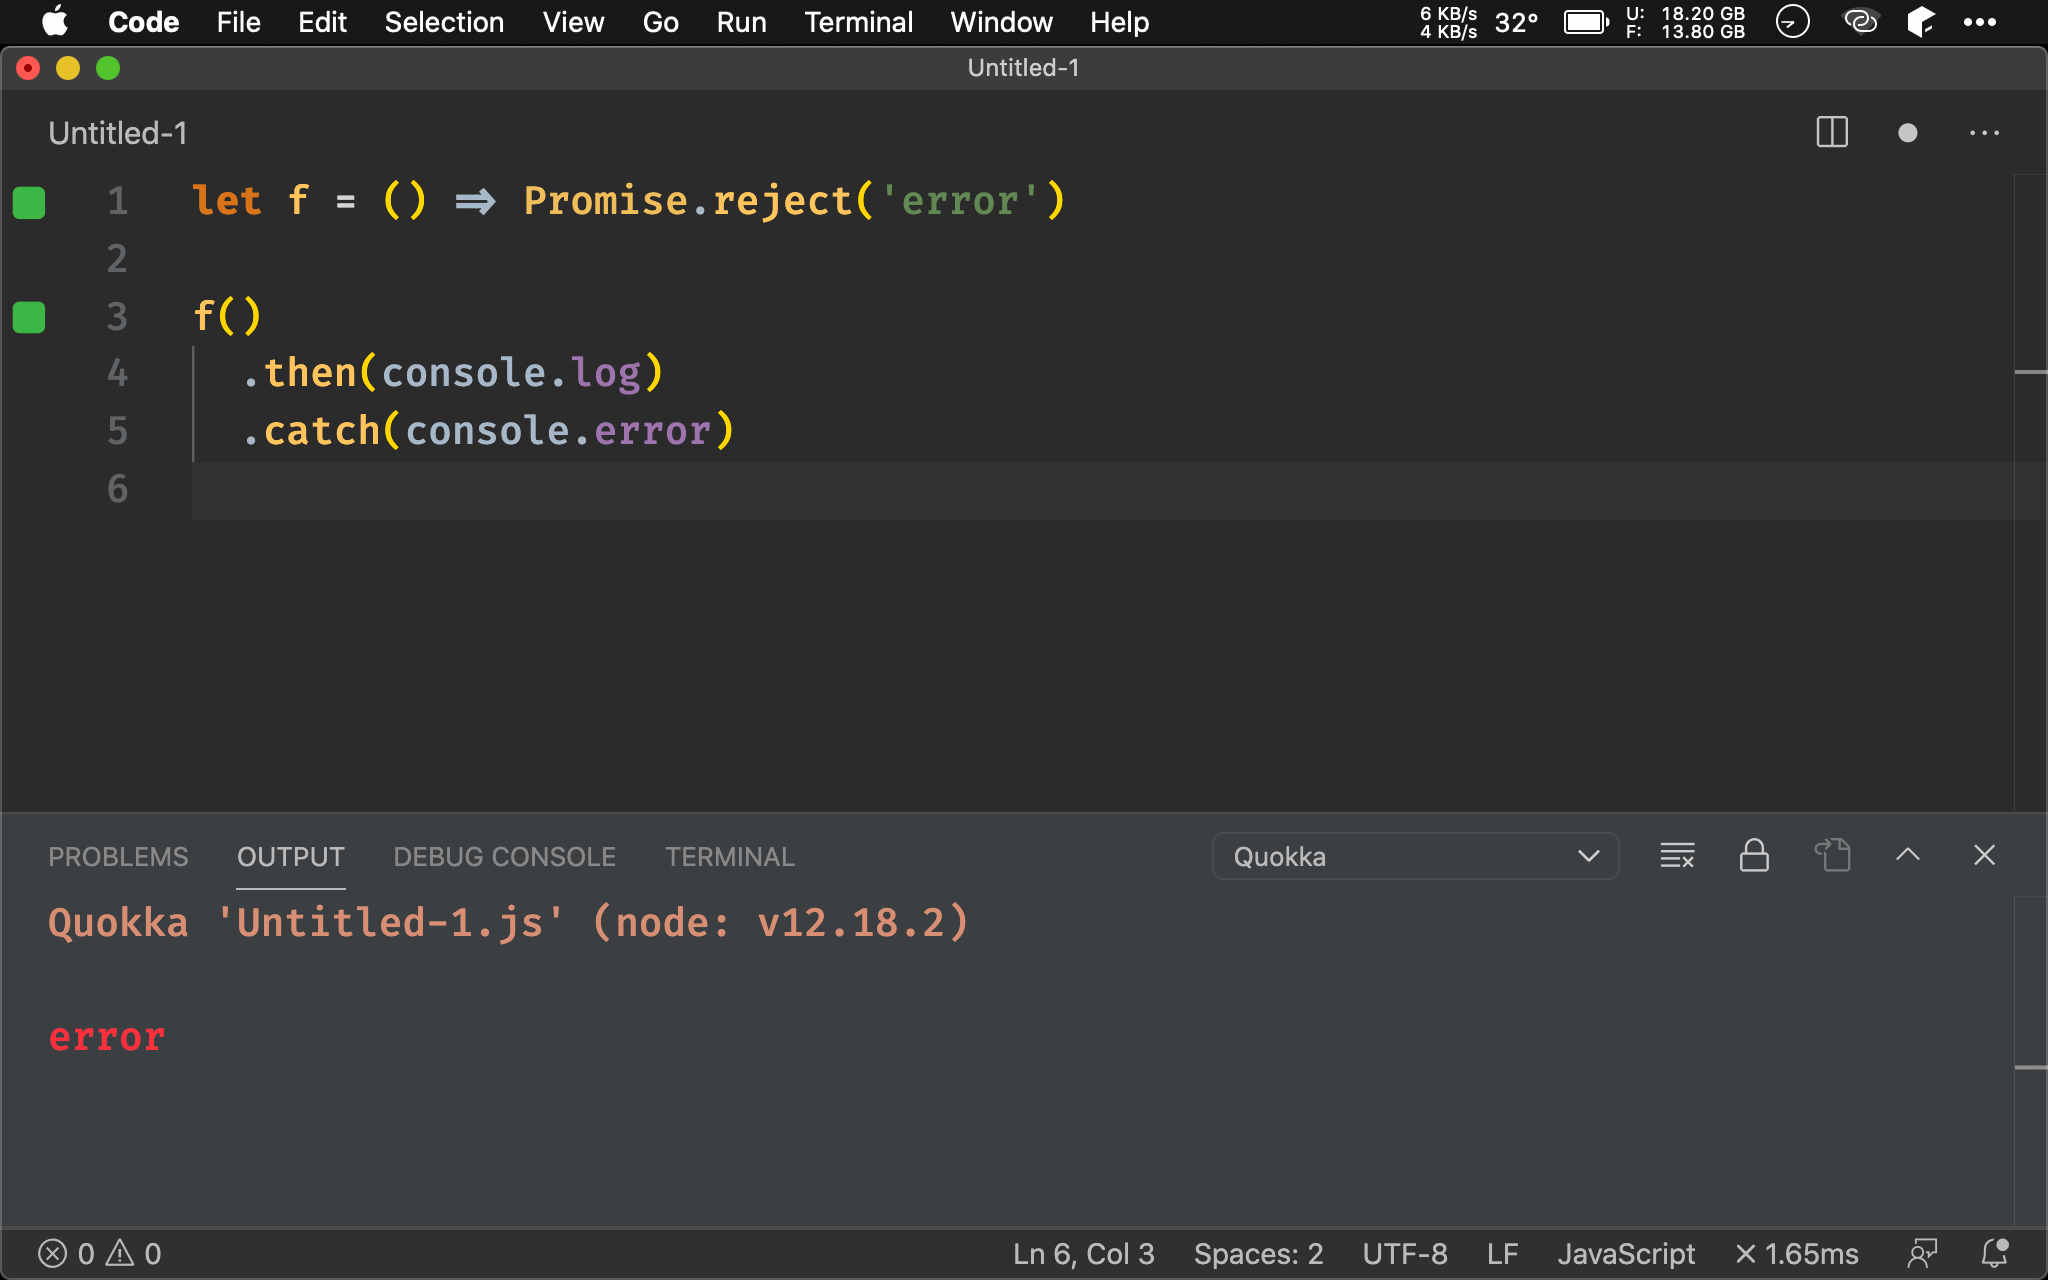2048x1280 pixels.
Task: Click the hexagon cube menu bar icon
Action: coord(1920,21)
